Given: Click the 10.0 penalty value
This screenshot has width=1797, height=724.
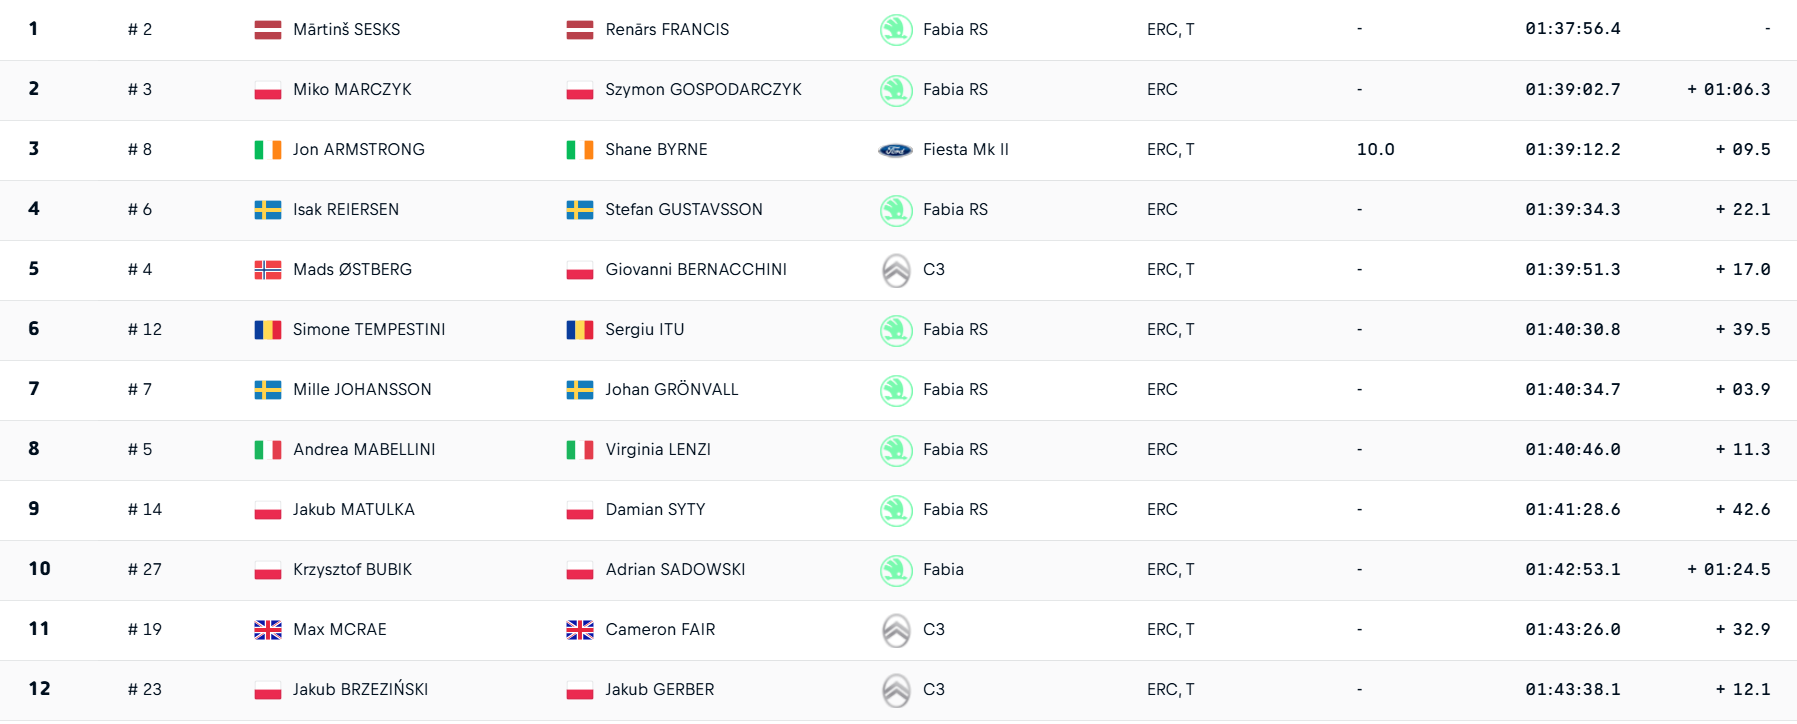Looking at the screenshot, I should point(1375,150).
